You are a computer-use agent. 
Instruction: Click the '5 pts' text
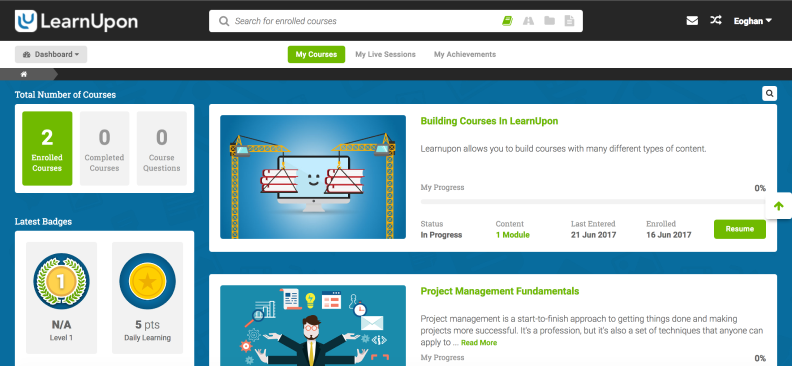click(x=147, y=324)
